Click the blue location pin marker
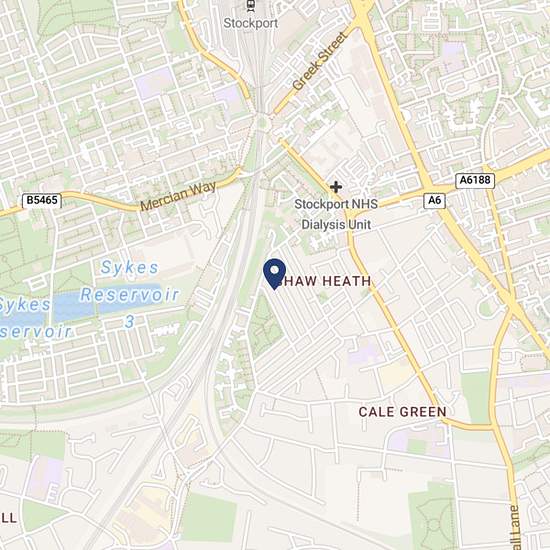This screenshot has width=550, height=550. coord(274,274)
